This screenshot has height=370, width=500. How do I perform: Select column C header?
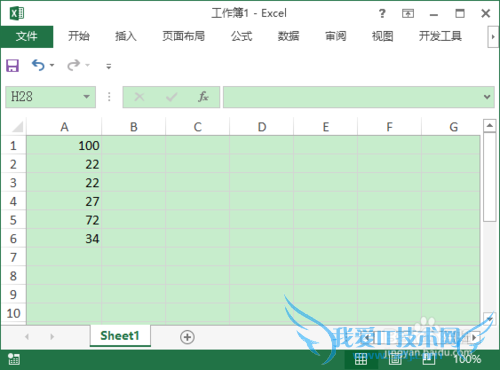tap(197, 127)
